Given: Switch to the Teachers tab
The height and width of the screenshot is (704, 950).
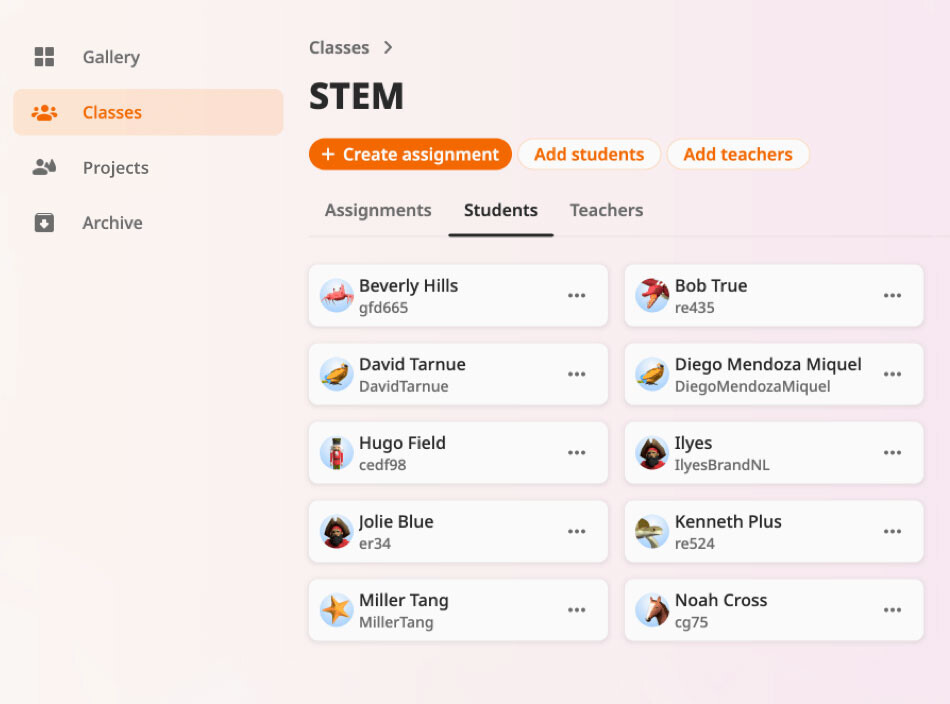Looking at the screenshot, I should (x=606, y=210).
